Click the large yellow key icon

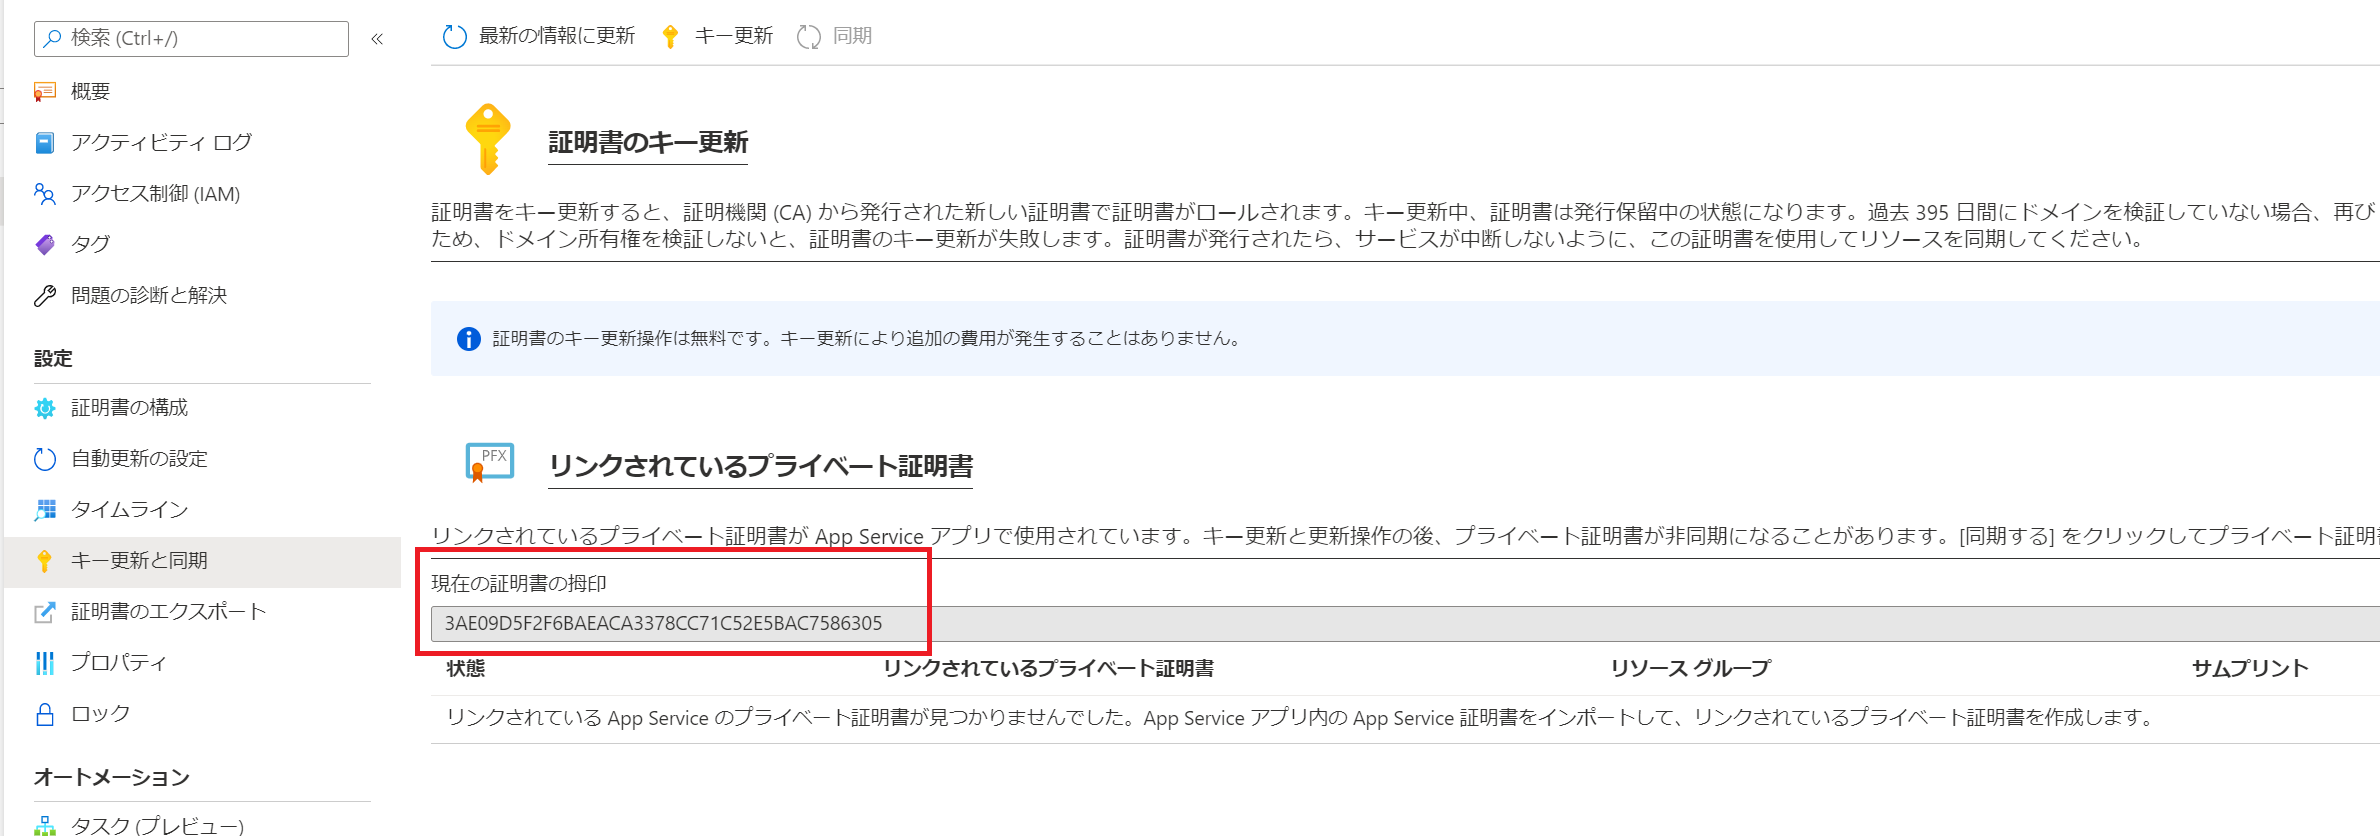click(488, 139)
